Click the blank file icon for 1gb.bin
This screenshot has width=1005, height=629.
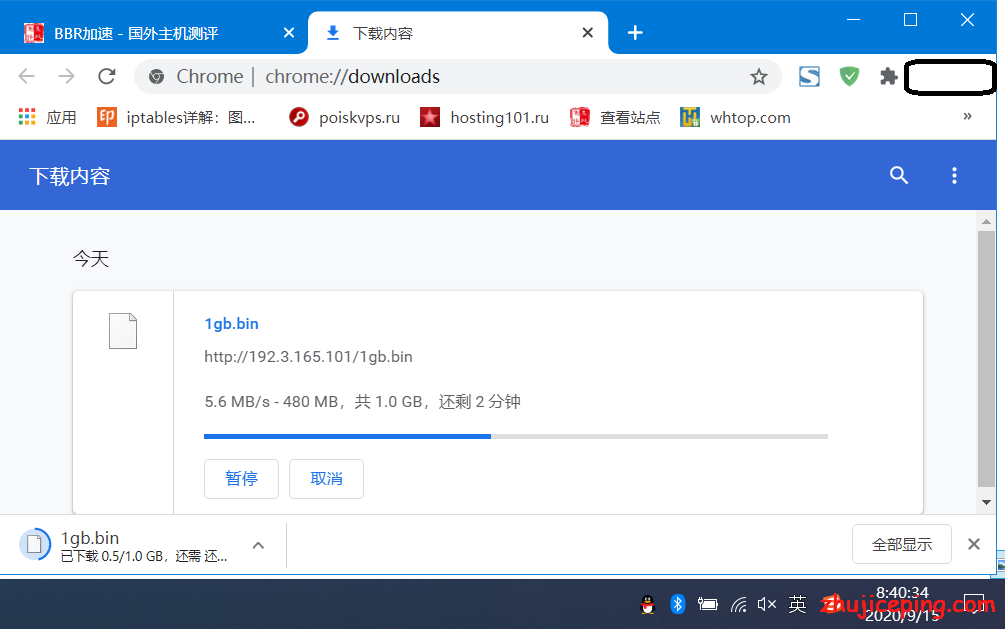[x=122, y=331]
